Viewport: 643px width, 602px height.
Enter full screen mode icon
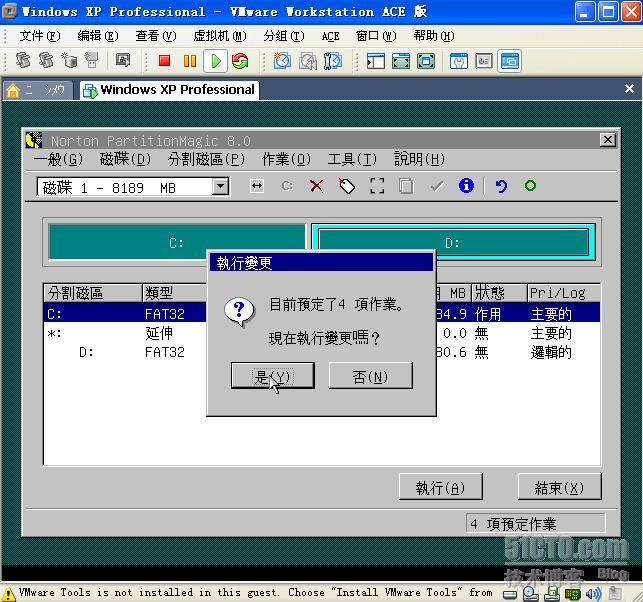[x=426, y=62]
